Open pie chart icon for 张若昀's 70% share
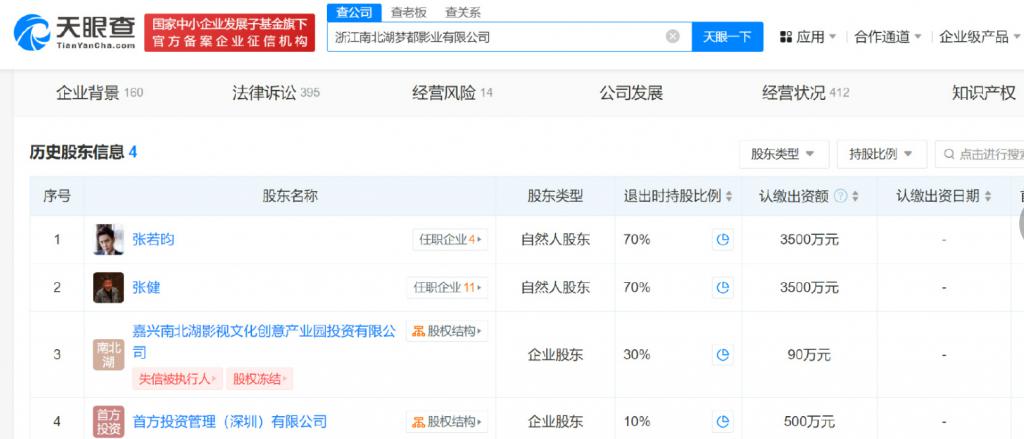Screen dimensions: 1024x439 pyautogui.click(x=722, y=240)
